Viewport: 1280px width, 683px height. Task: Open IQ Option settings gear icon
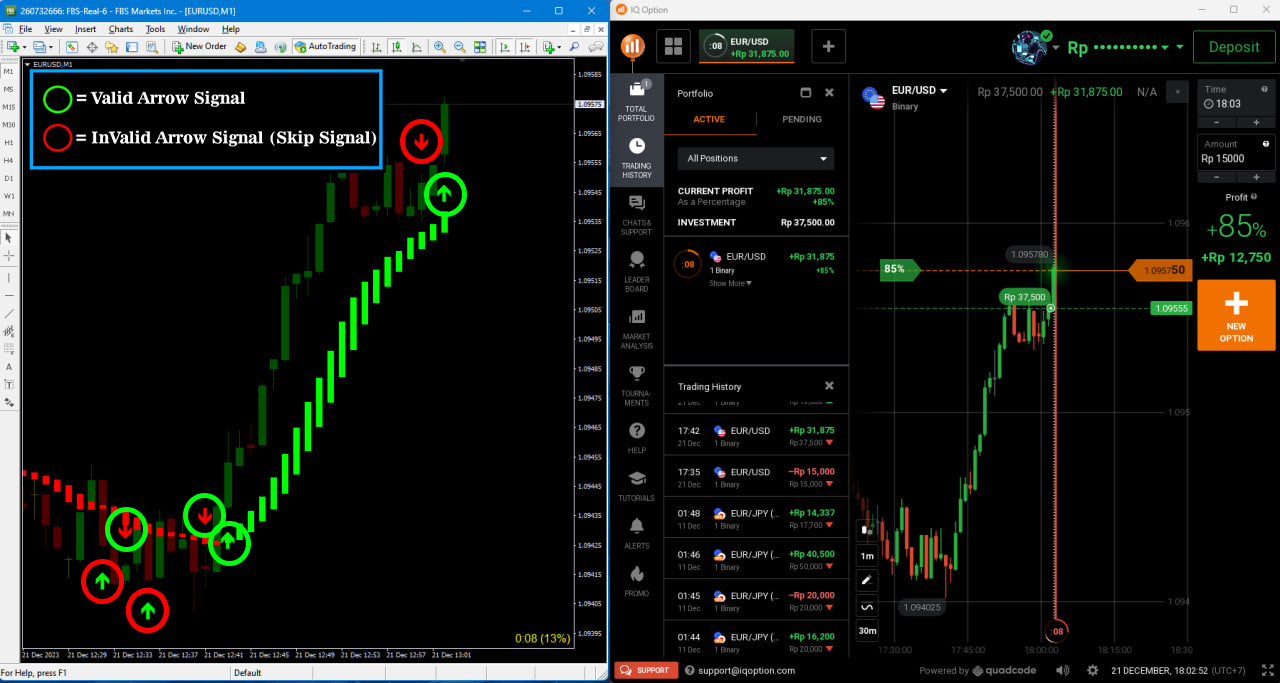click(1093, 670)
